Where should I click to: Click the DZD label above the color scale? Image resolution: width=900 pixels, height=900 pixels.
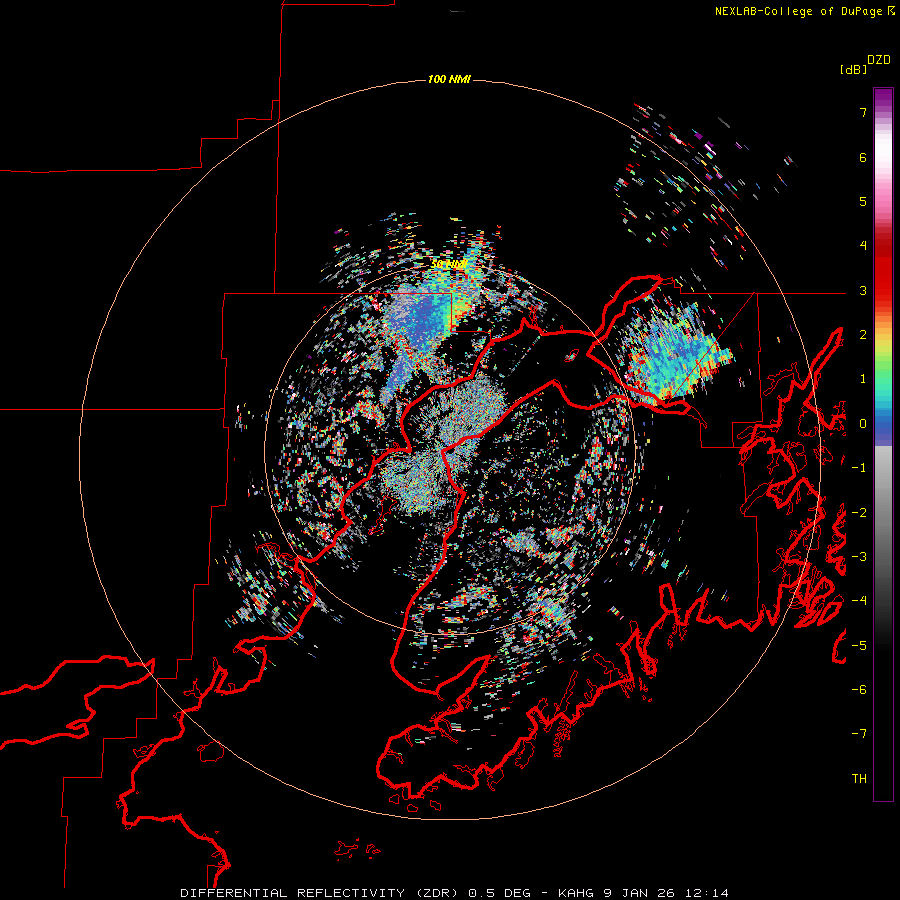(x=879, y=60)
